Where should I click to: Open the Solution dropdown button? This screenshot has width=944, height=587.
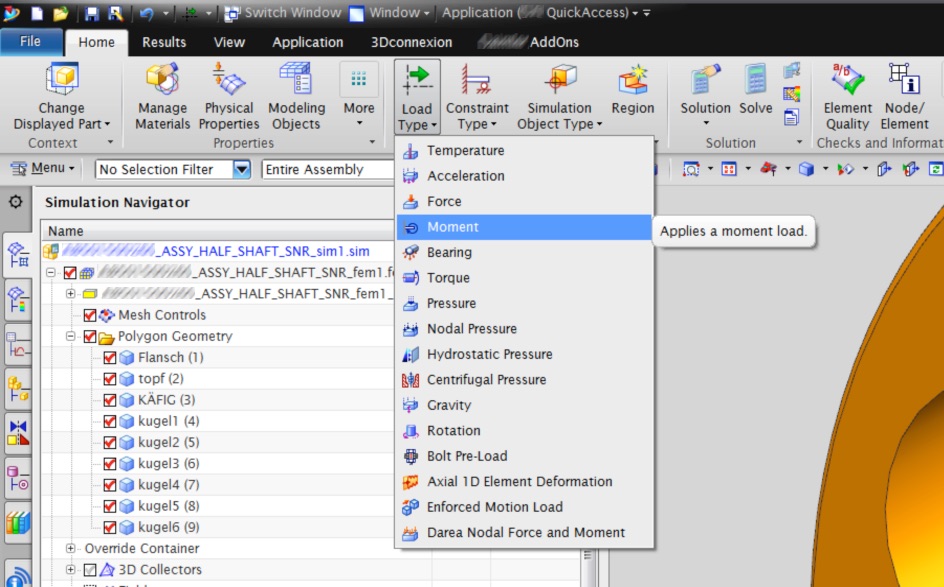(705, 96)
